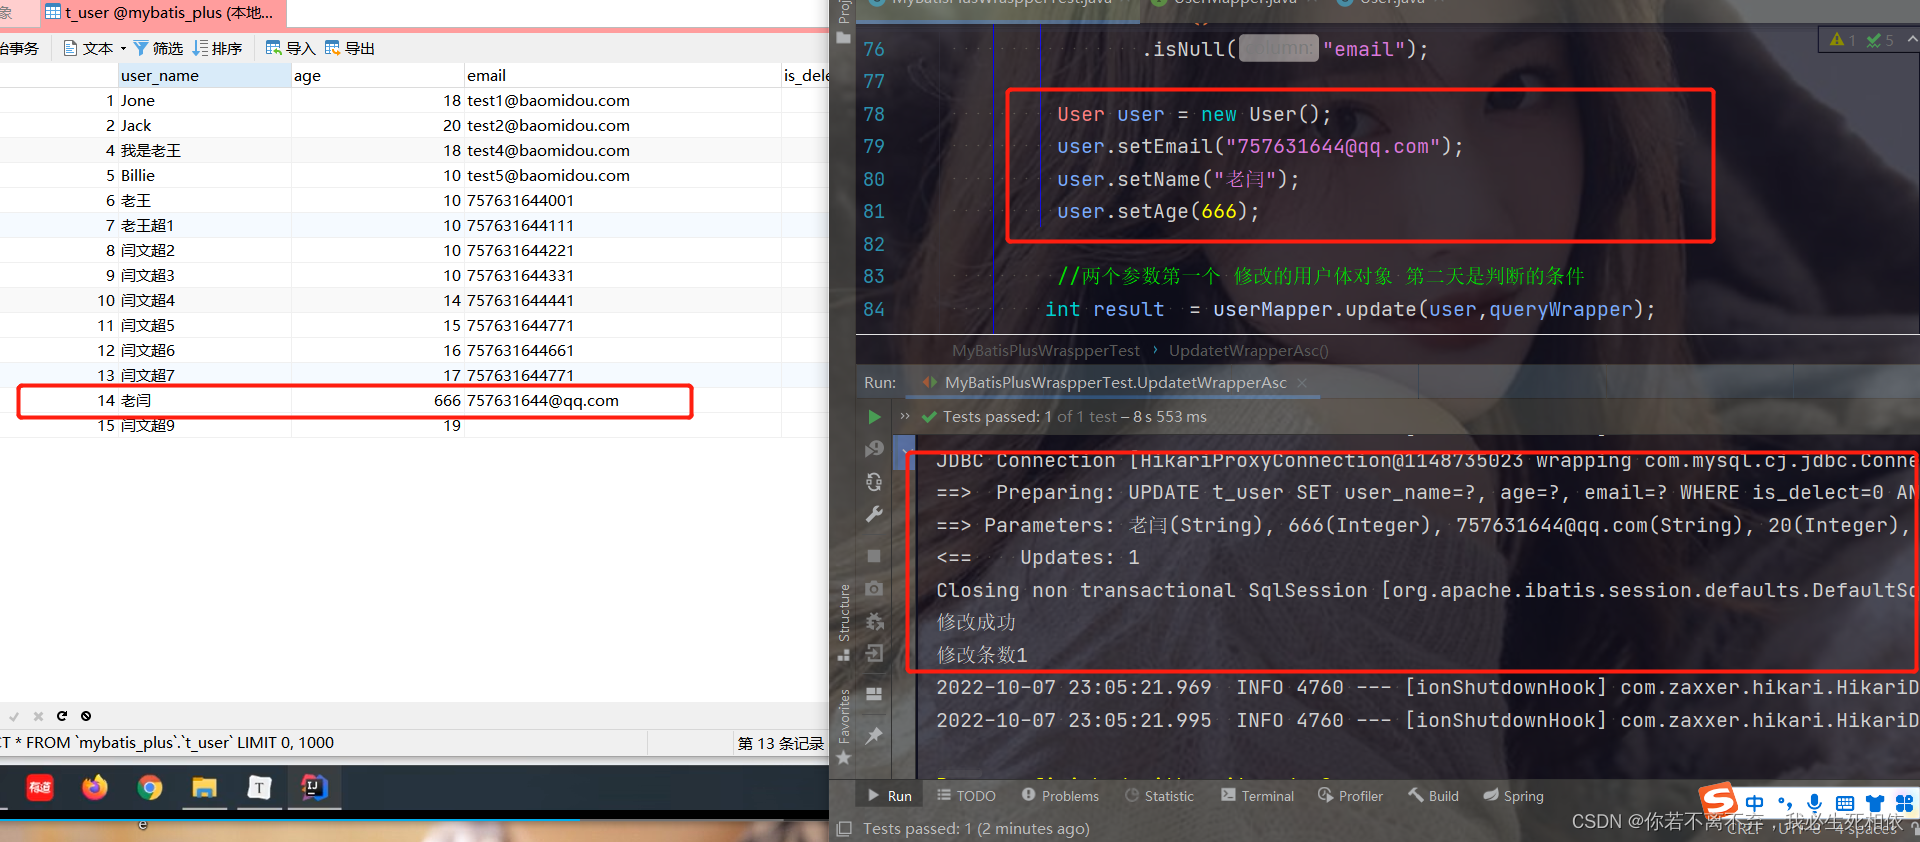1920x842 pixels.
Task: Click the exit icon in Run sidebar
Action: coord(874,653)
